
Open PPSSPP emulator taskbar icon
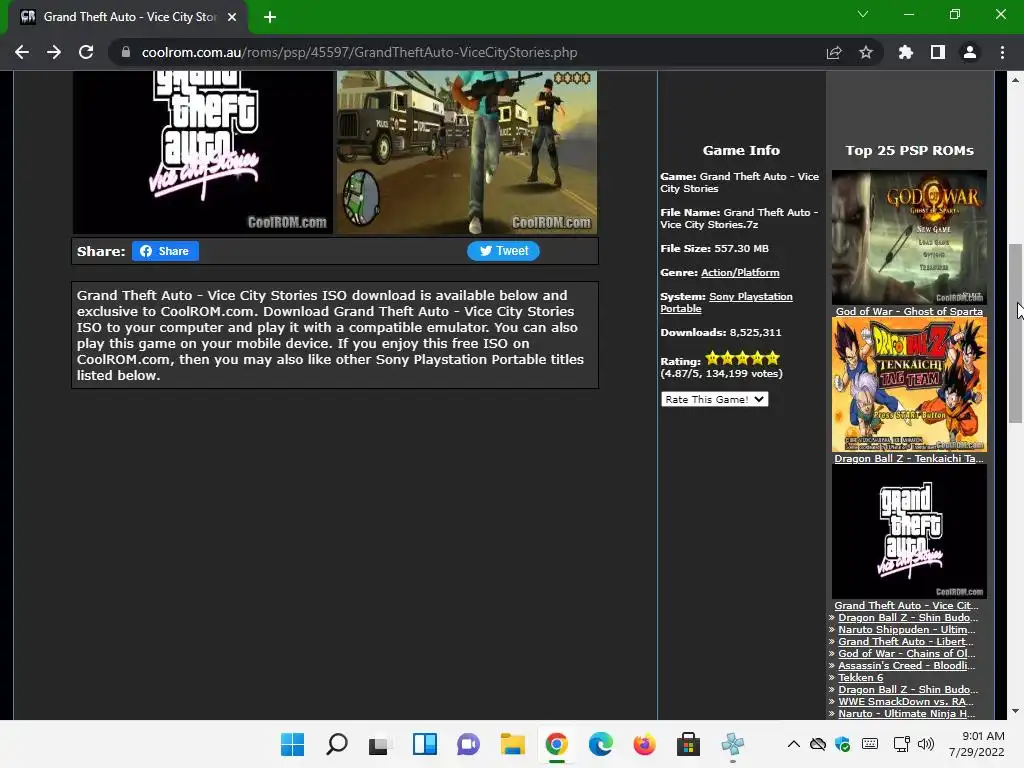[733, 744]
